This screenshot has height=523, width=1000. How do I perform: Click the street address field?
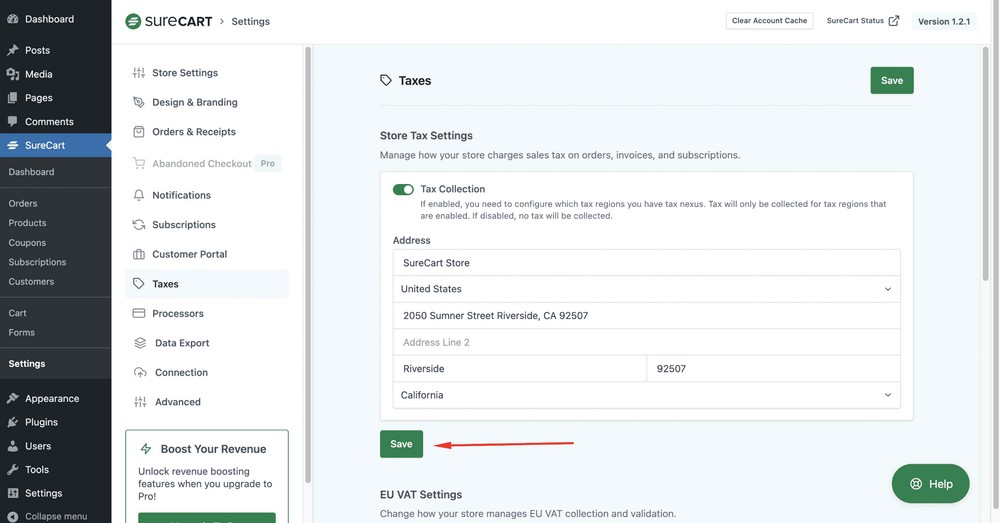[646, 316]
